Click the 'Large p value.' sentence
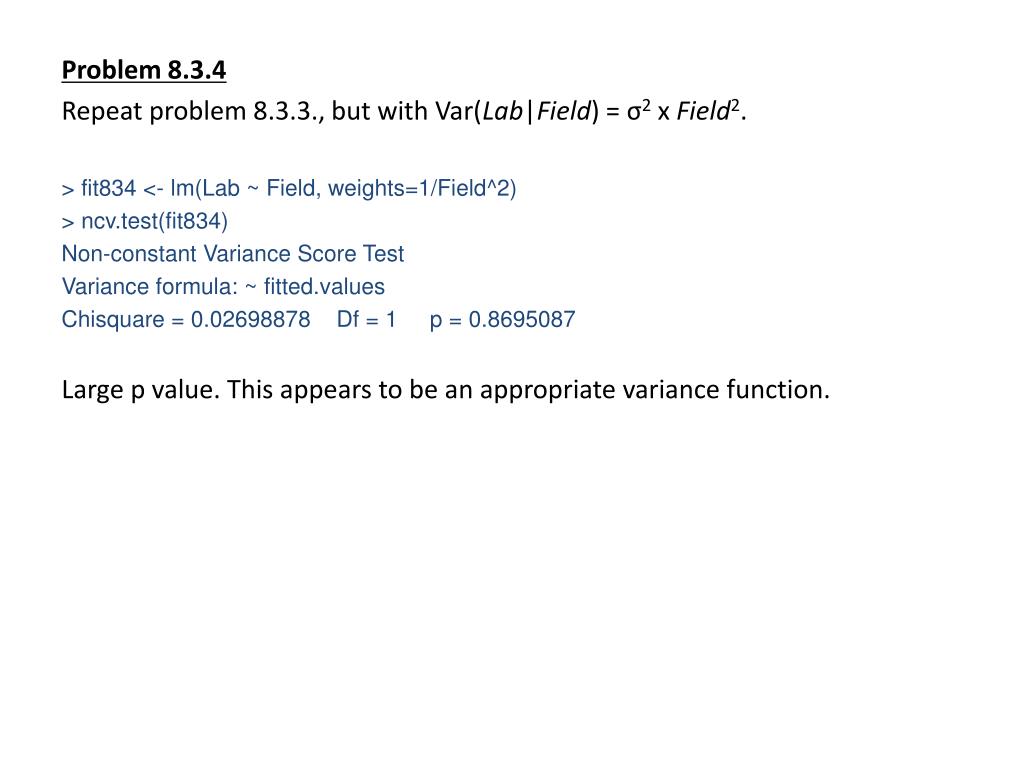This screenshot has width=1024, height=768. click(140, 390)
